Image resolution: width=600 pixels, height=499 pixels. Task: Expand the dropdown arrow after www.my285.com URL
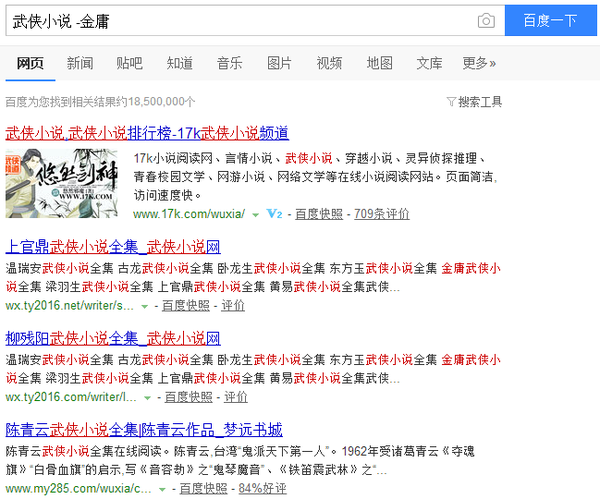click(162, 490)
